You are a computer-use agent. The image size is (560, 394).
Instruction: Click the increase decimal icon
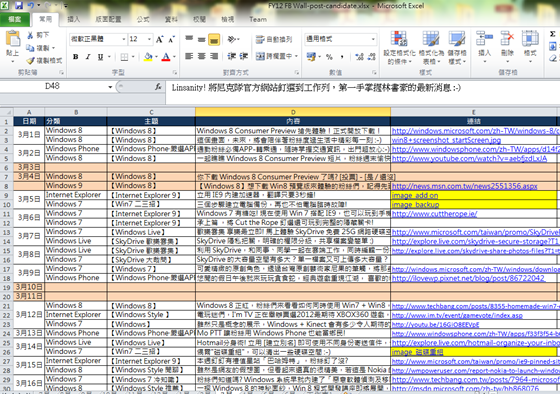tap(359, 56)
